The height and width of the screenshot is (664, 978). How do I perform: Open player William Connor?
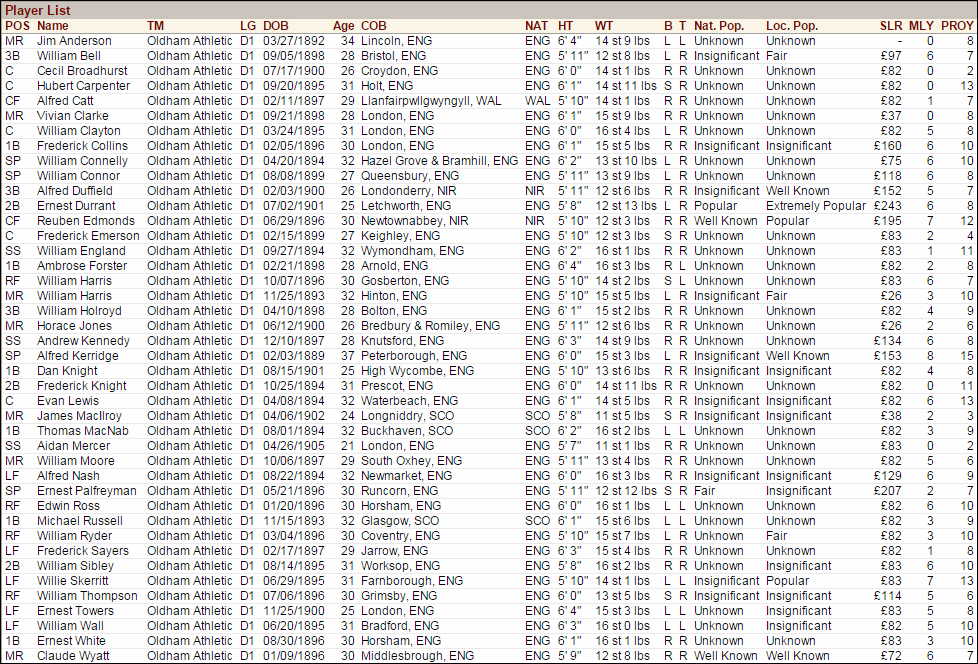[x=79, y=175]
